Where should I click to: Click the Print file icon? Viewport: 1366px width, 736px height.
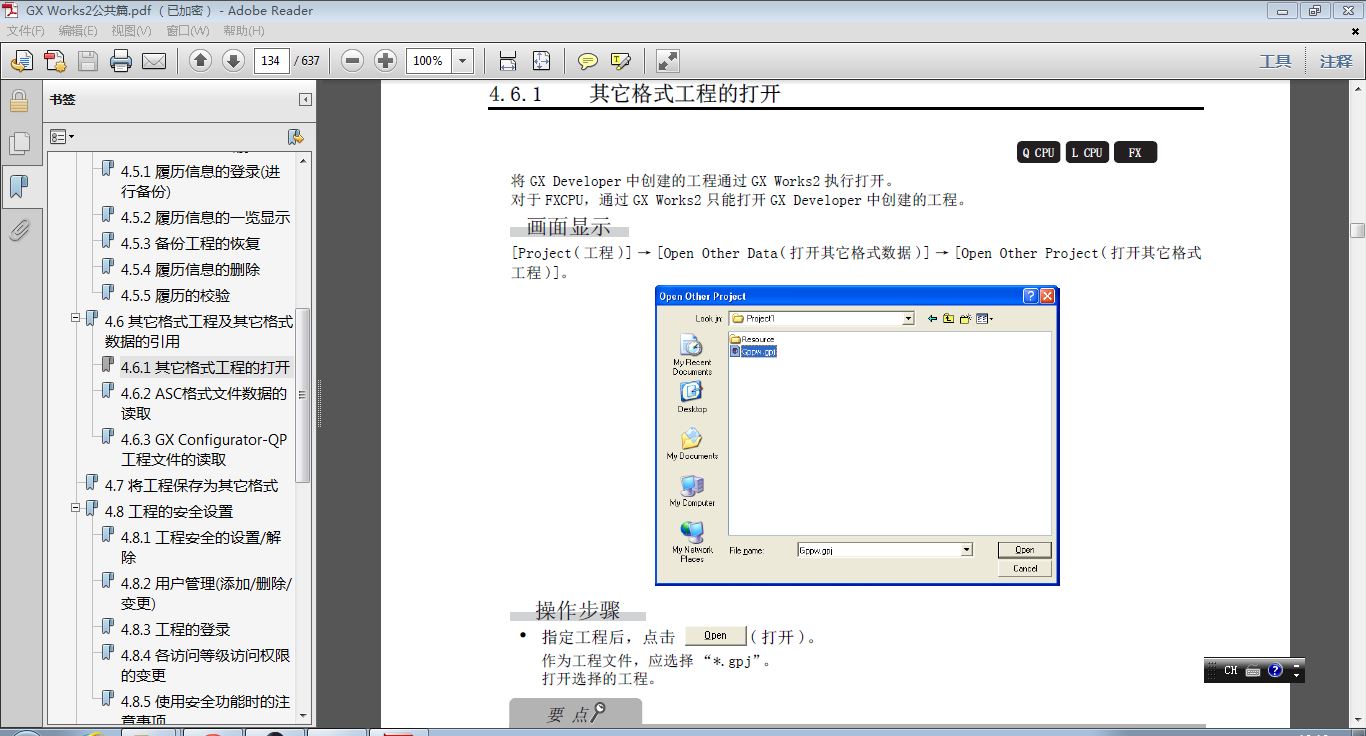tap(121, 61)
